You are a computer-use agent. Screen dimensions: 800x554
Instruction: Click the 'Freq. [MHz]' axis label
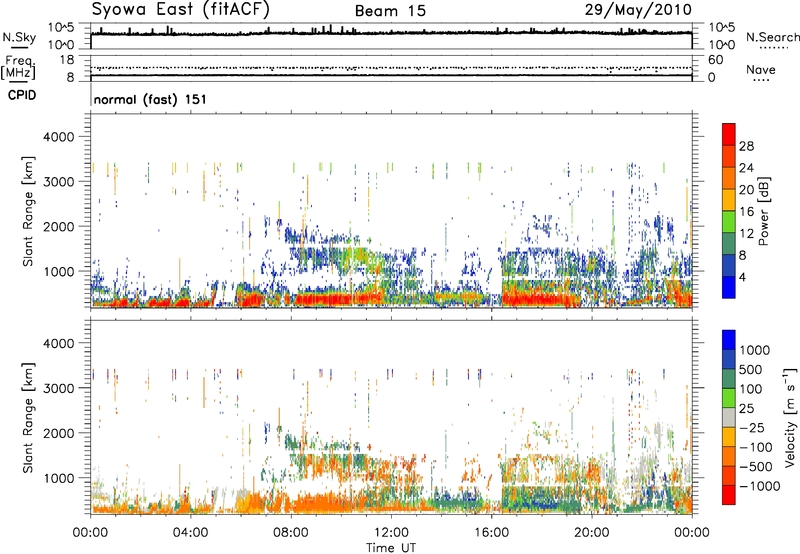tap(18, 67)
